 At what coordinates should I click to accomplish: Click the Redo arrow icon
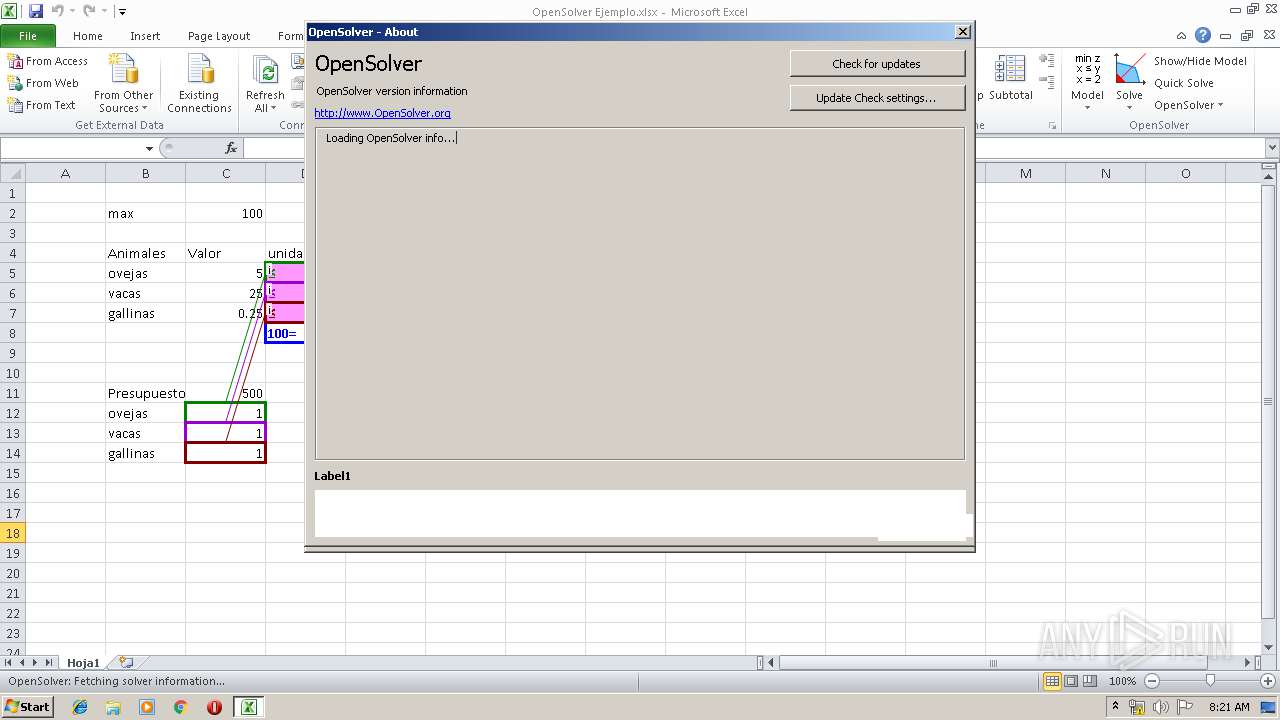coord(88,11)
